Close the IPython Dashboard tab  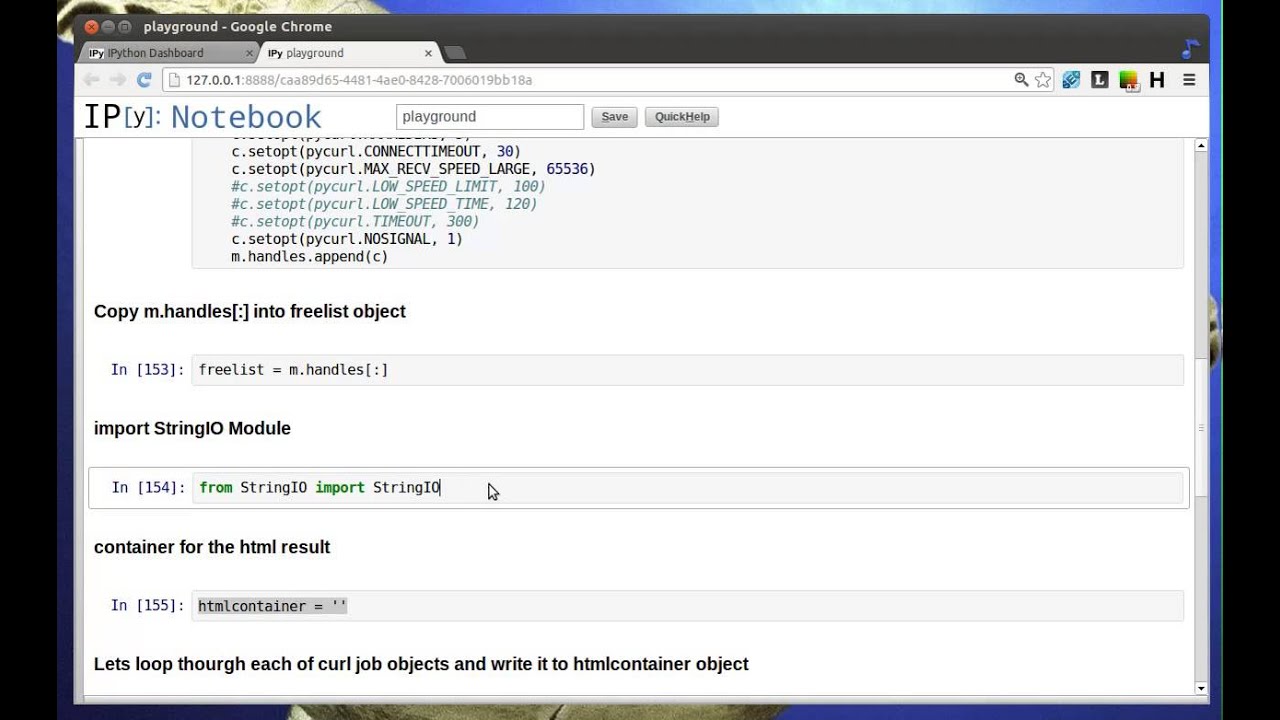249,53
